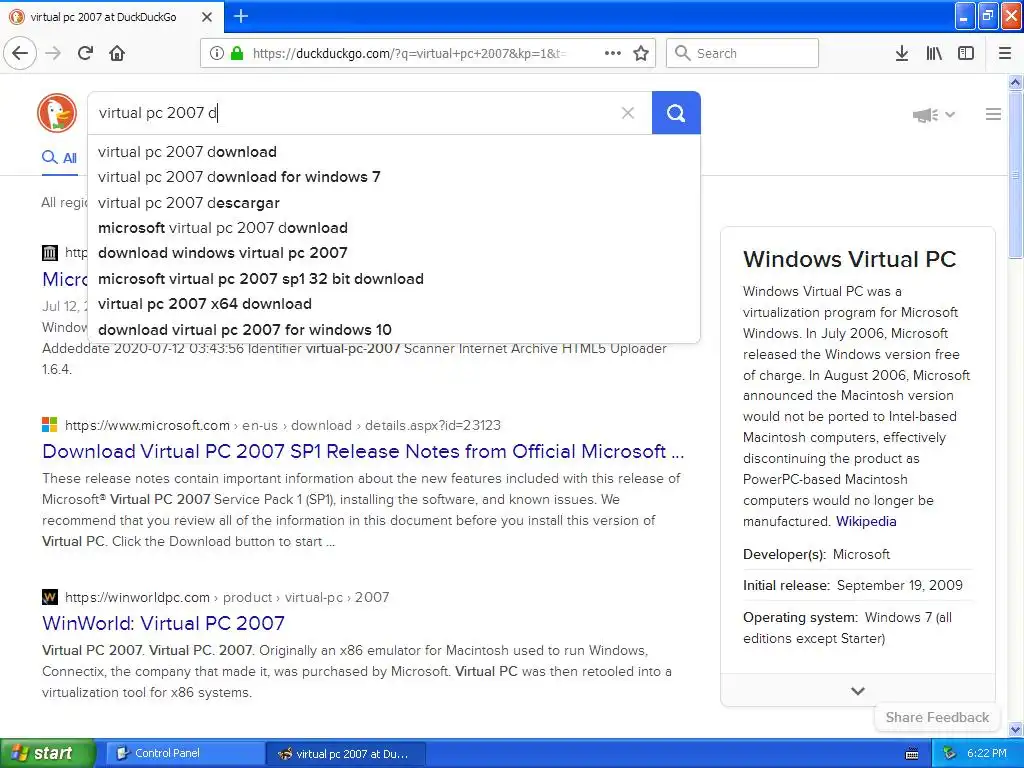Expand the Windows Virtual PC info panel

point(857,690)
